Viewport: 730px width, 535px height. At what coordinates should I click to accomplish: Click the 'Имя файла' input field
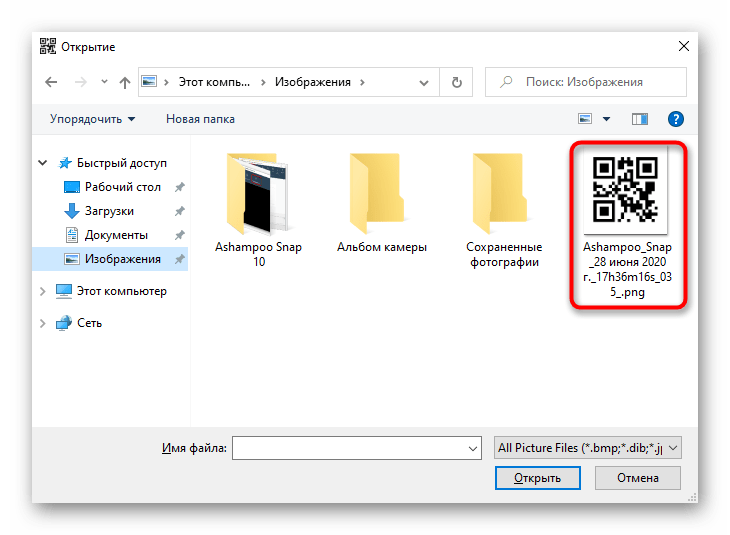(x=357, y=448)
